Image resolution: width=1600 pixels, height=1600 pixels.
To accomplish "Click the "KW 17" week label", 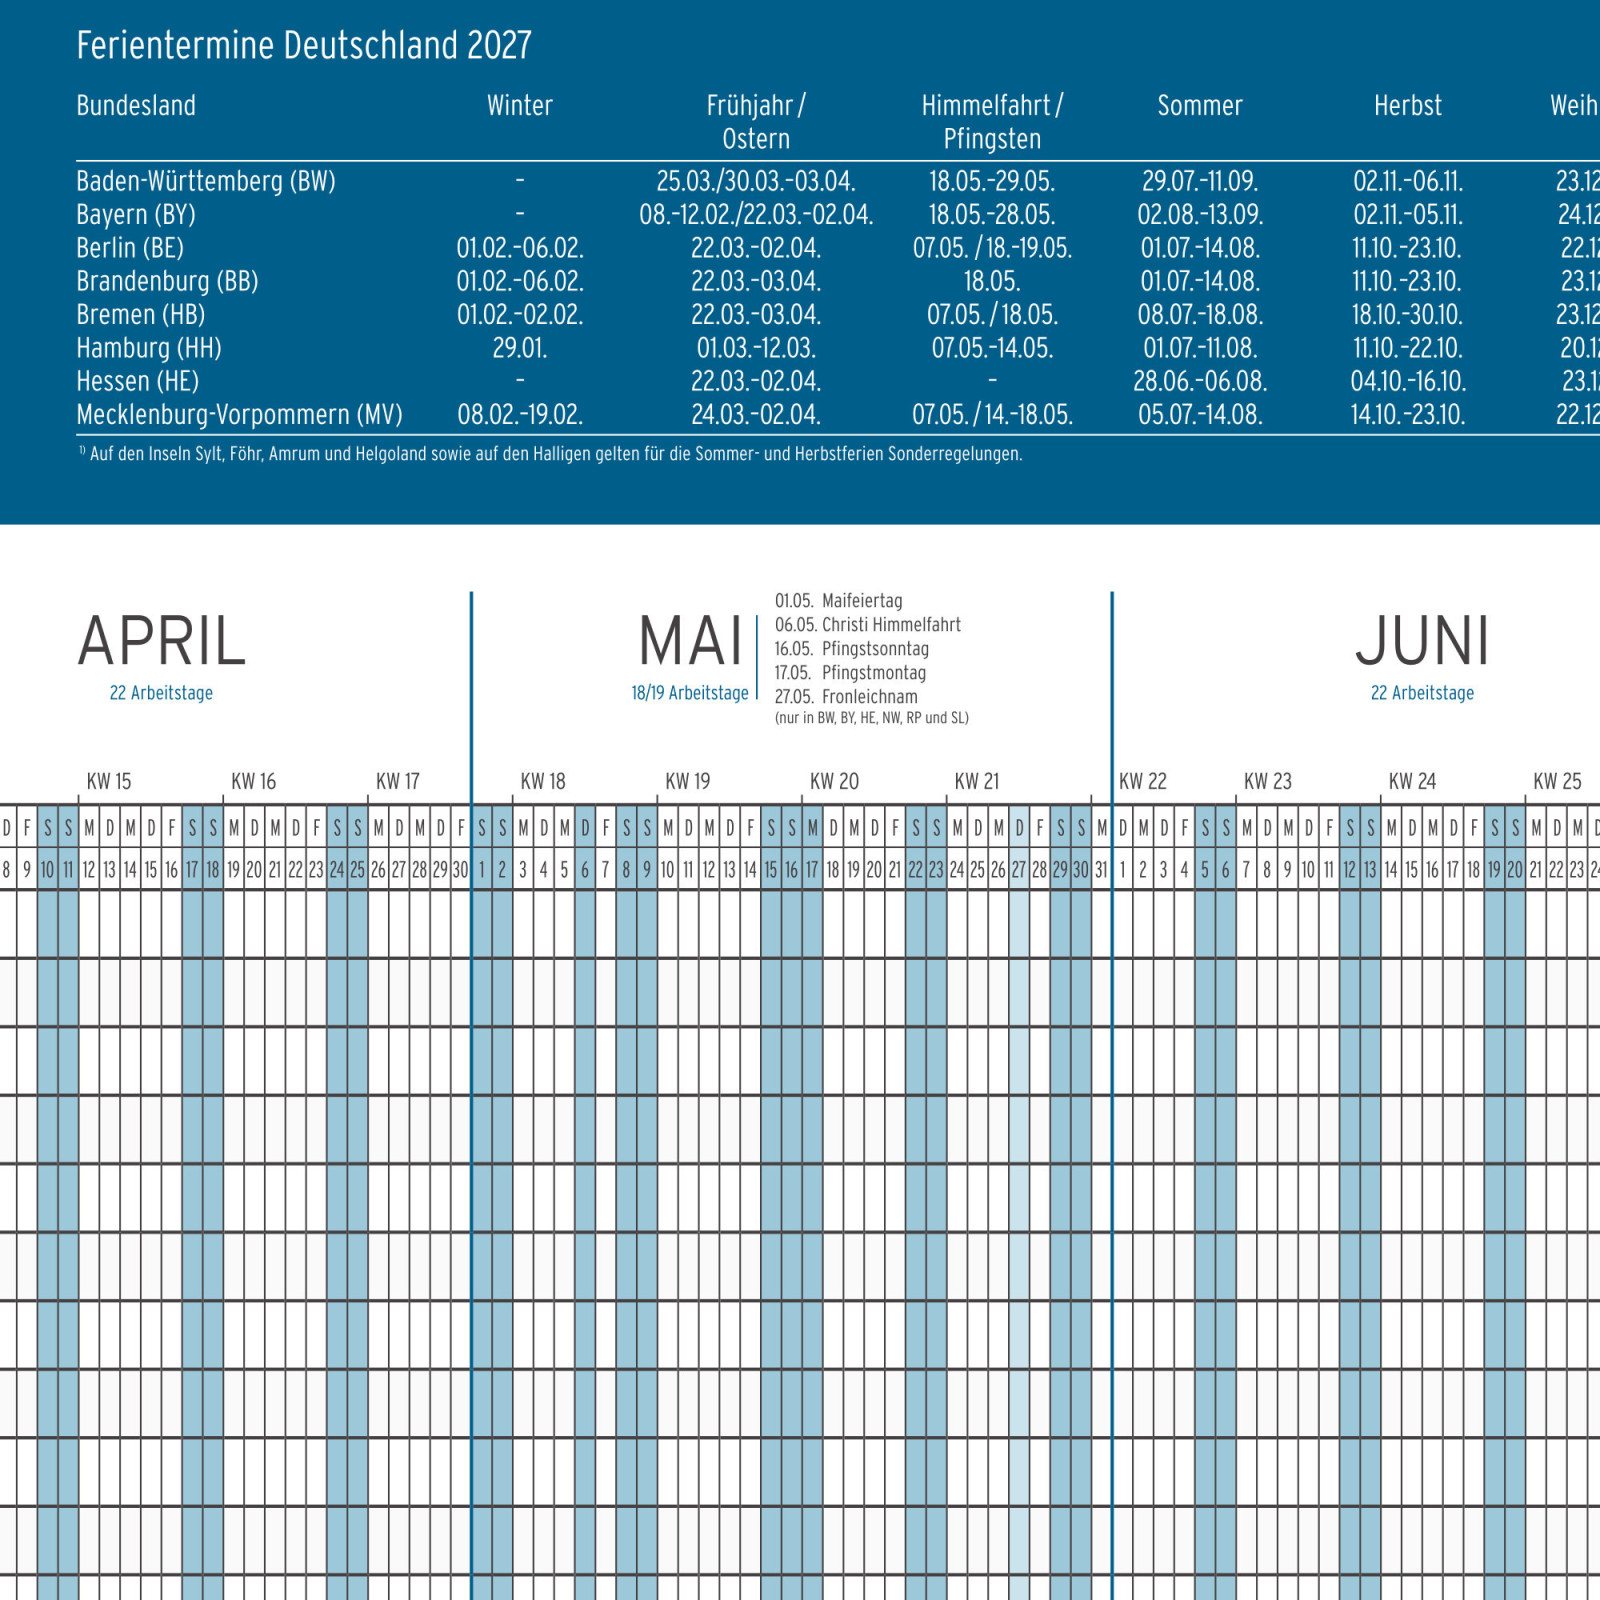I will (x=398, y=782).
